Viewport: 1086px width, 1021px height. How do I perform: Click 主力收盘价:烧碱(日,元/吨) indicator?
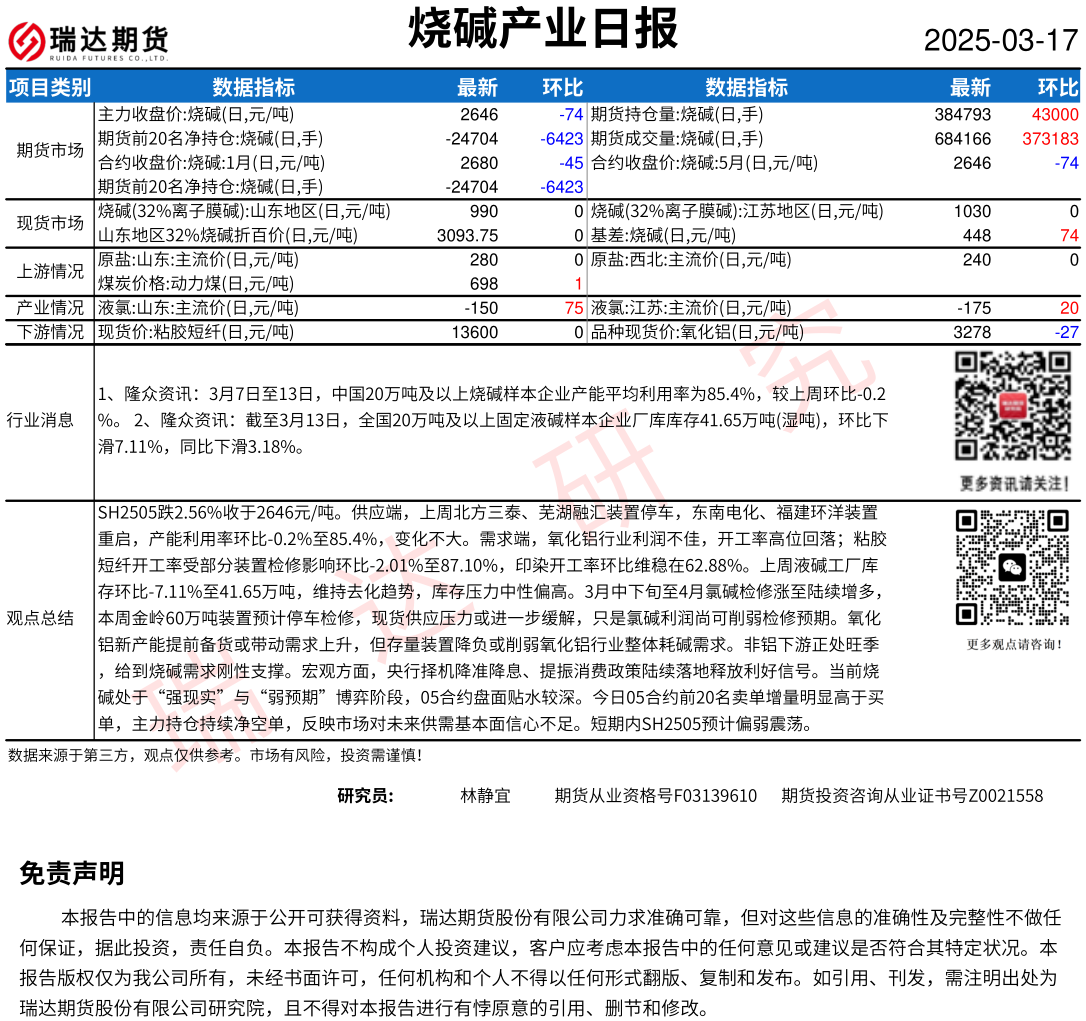[x=196, y=114]
